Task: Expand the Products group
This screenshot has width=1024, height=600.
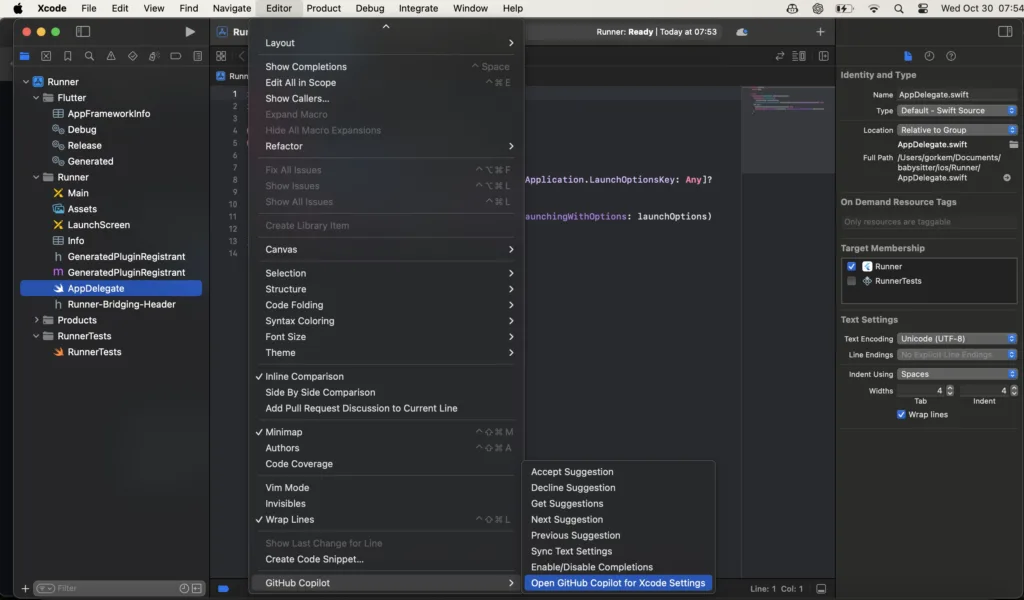Action: coord(37,320)
